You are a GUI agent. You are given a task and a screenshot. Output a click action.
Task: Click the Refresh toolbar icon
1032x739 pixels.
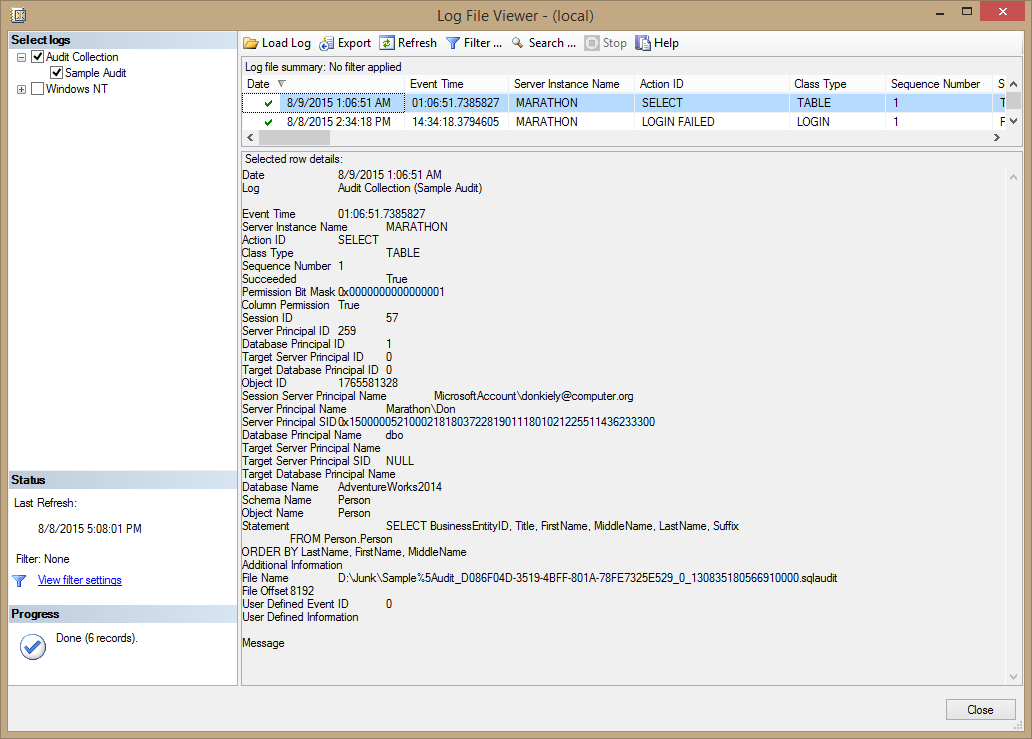[x=387, y=43]
